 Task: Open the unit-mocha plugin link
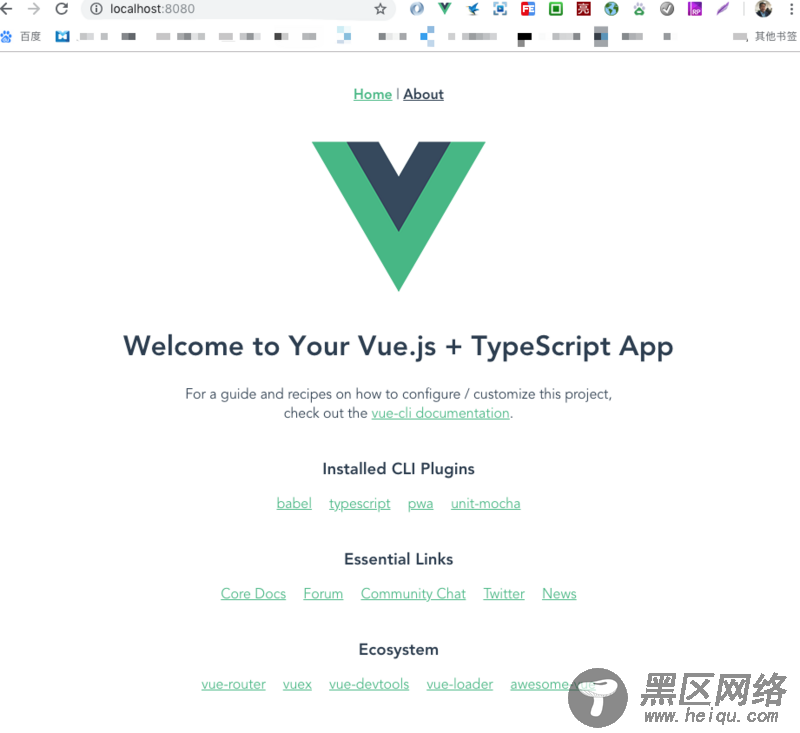tap(486, 503)
